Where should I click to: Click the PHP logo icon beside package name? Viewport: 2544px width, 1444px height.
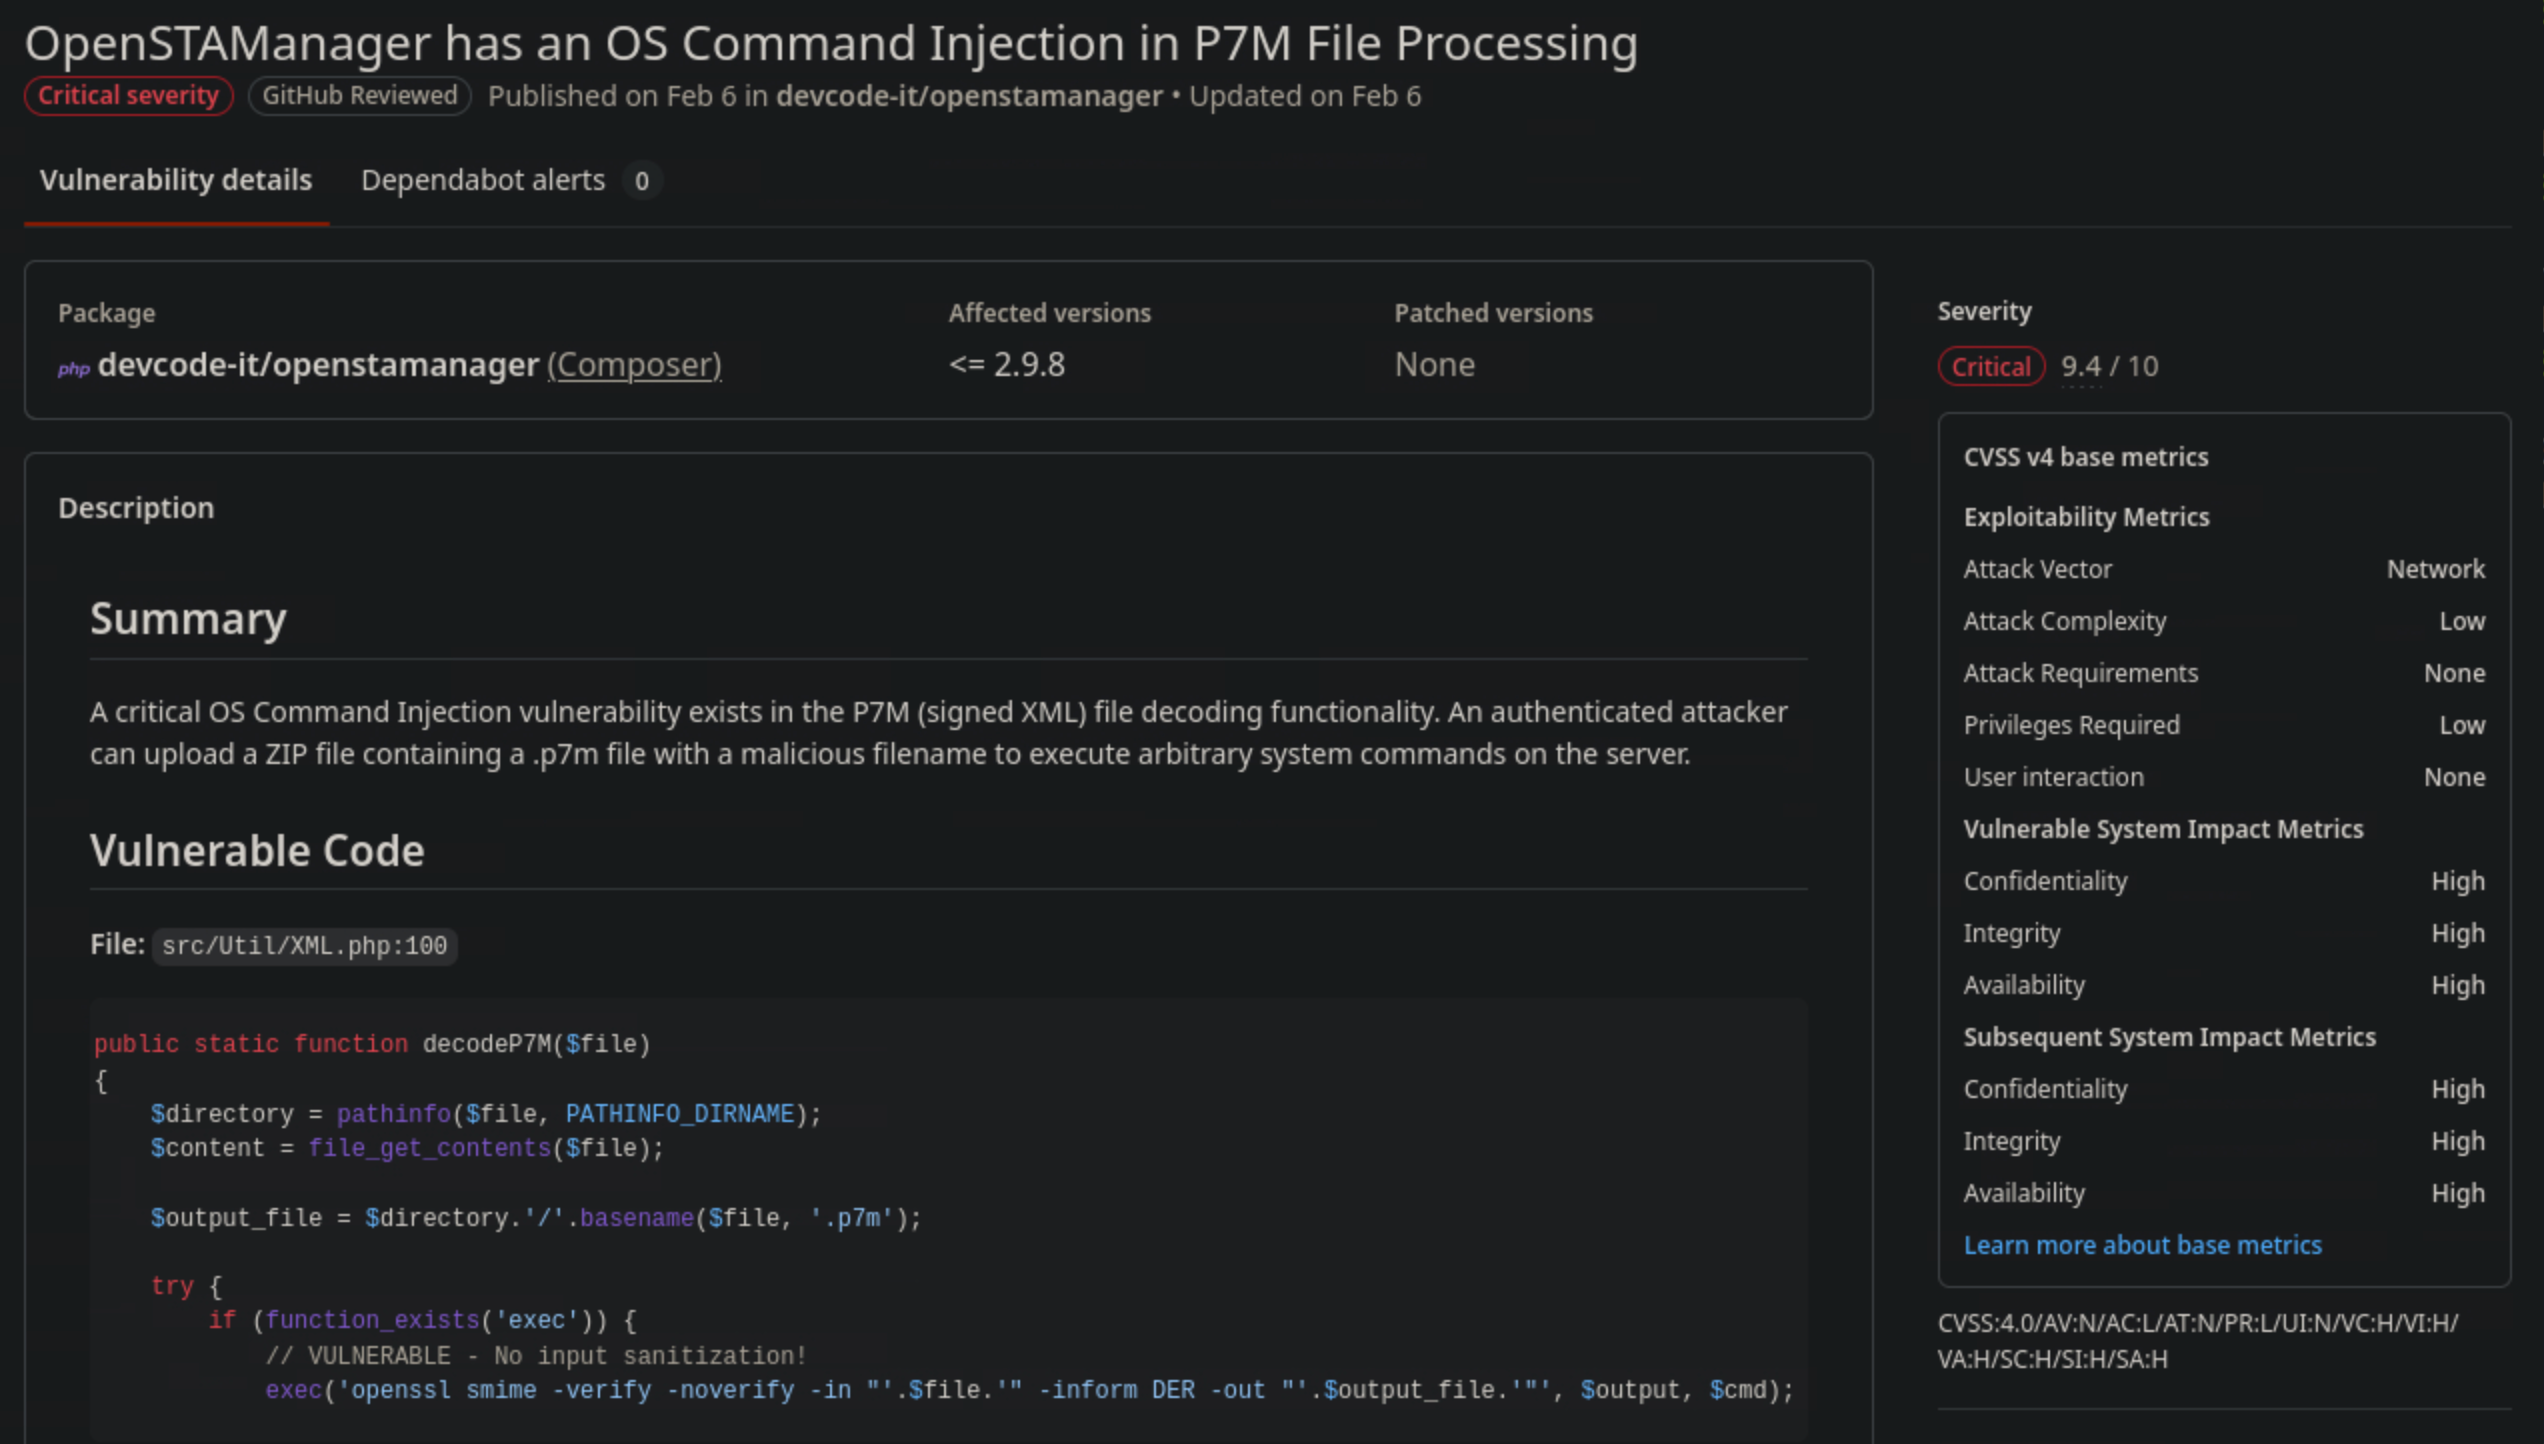coord(74,368)
